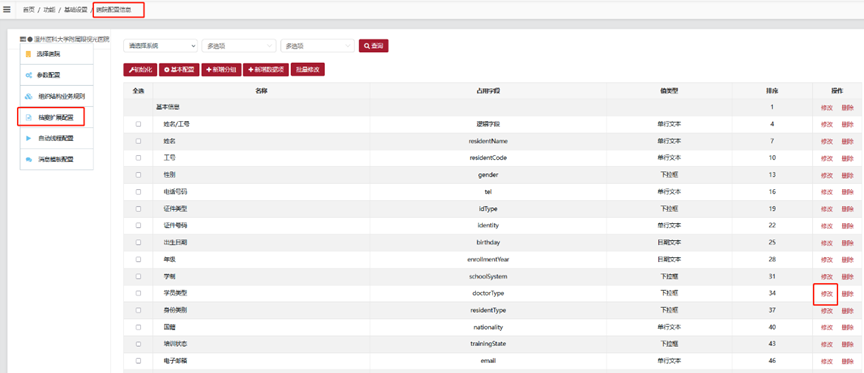
Task: Open 选择医院 with the yellow bookmark icon
Action: (x=57, y=54)
